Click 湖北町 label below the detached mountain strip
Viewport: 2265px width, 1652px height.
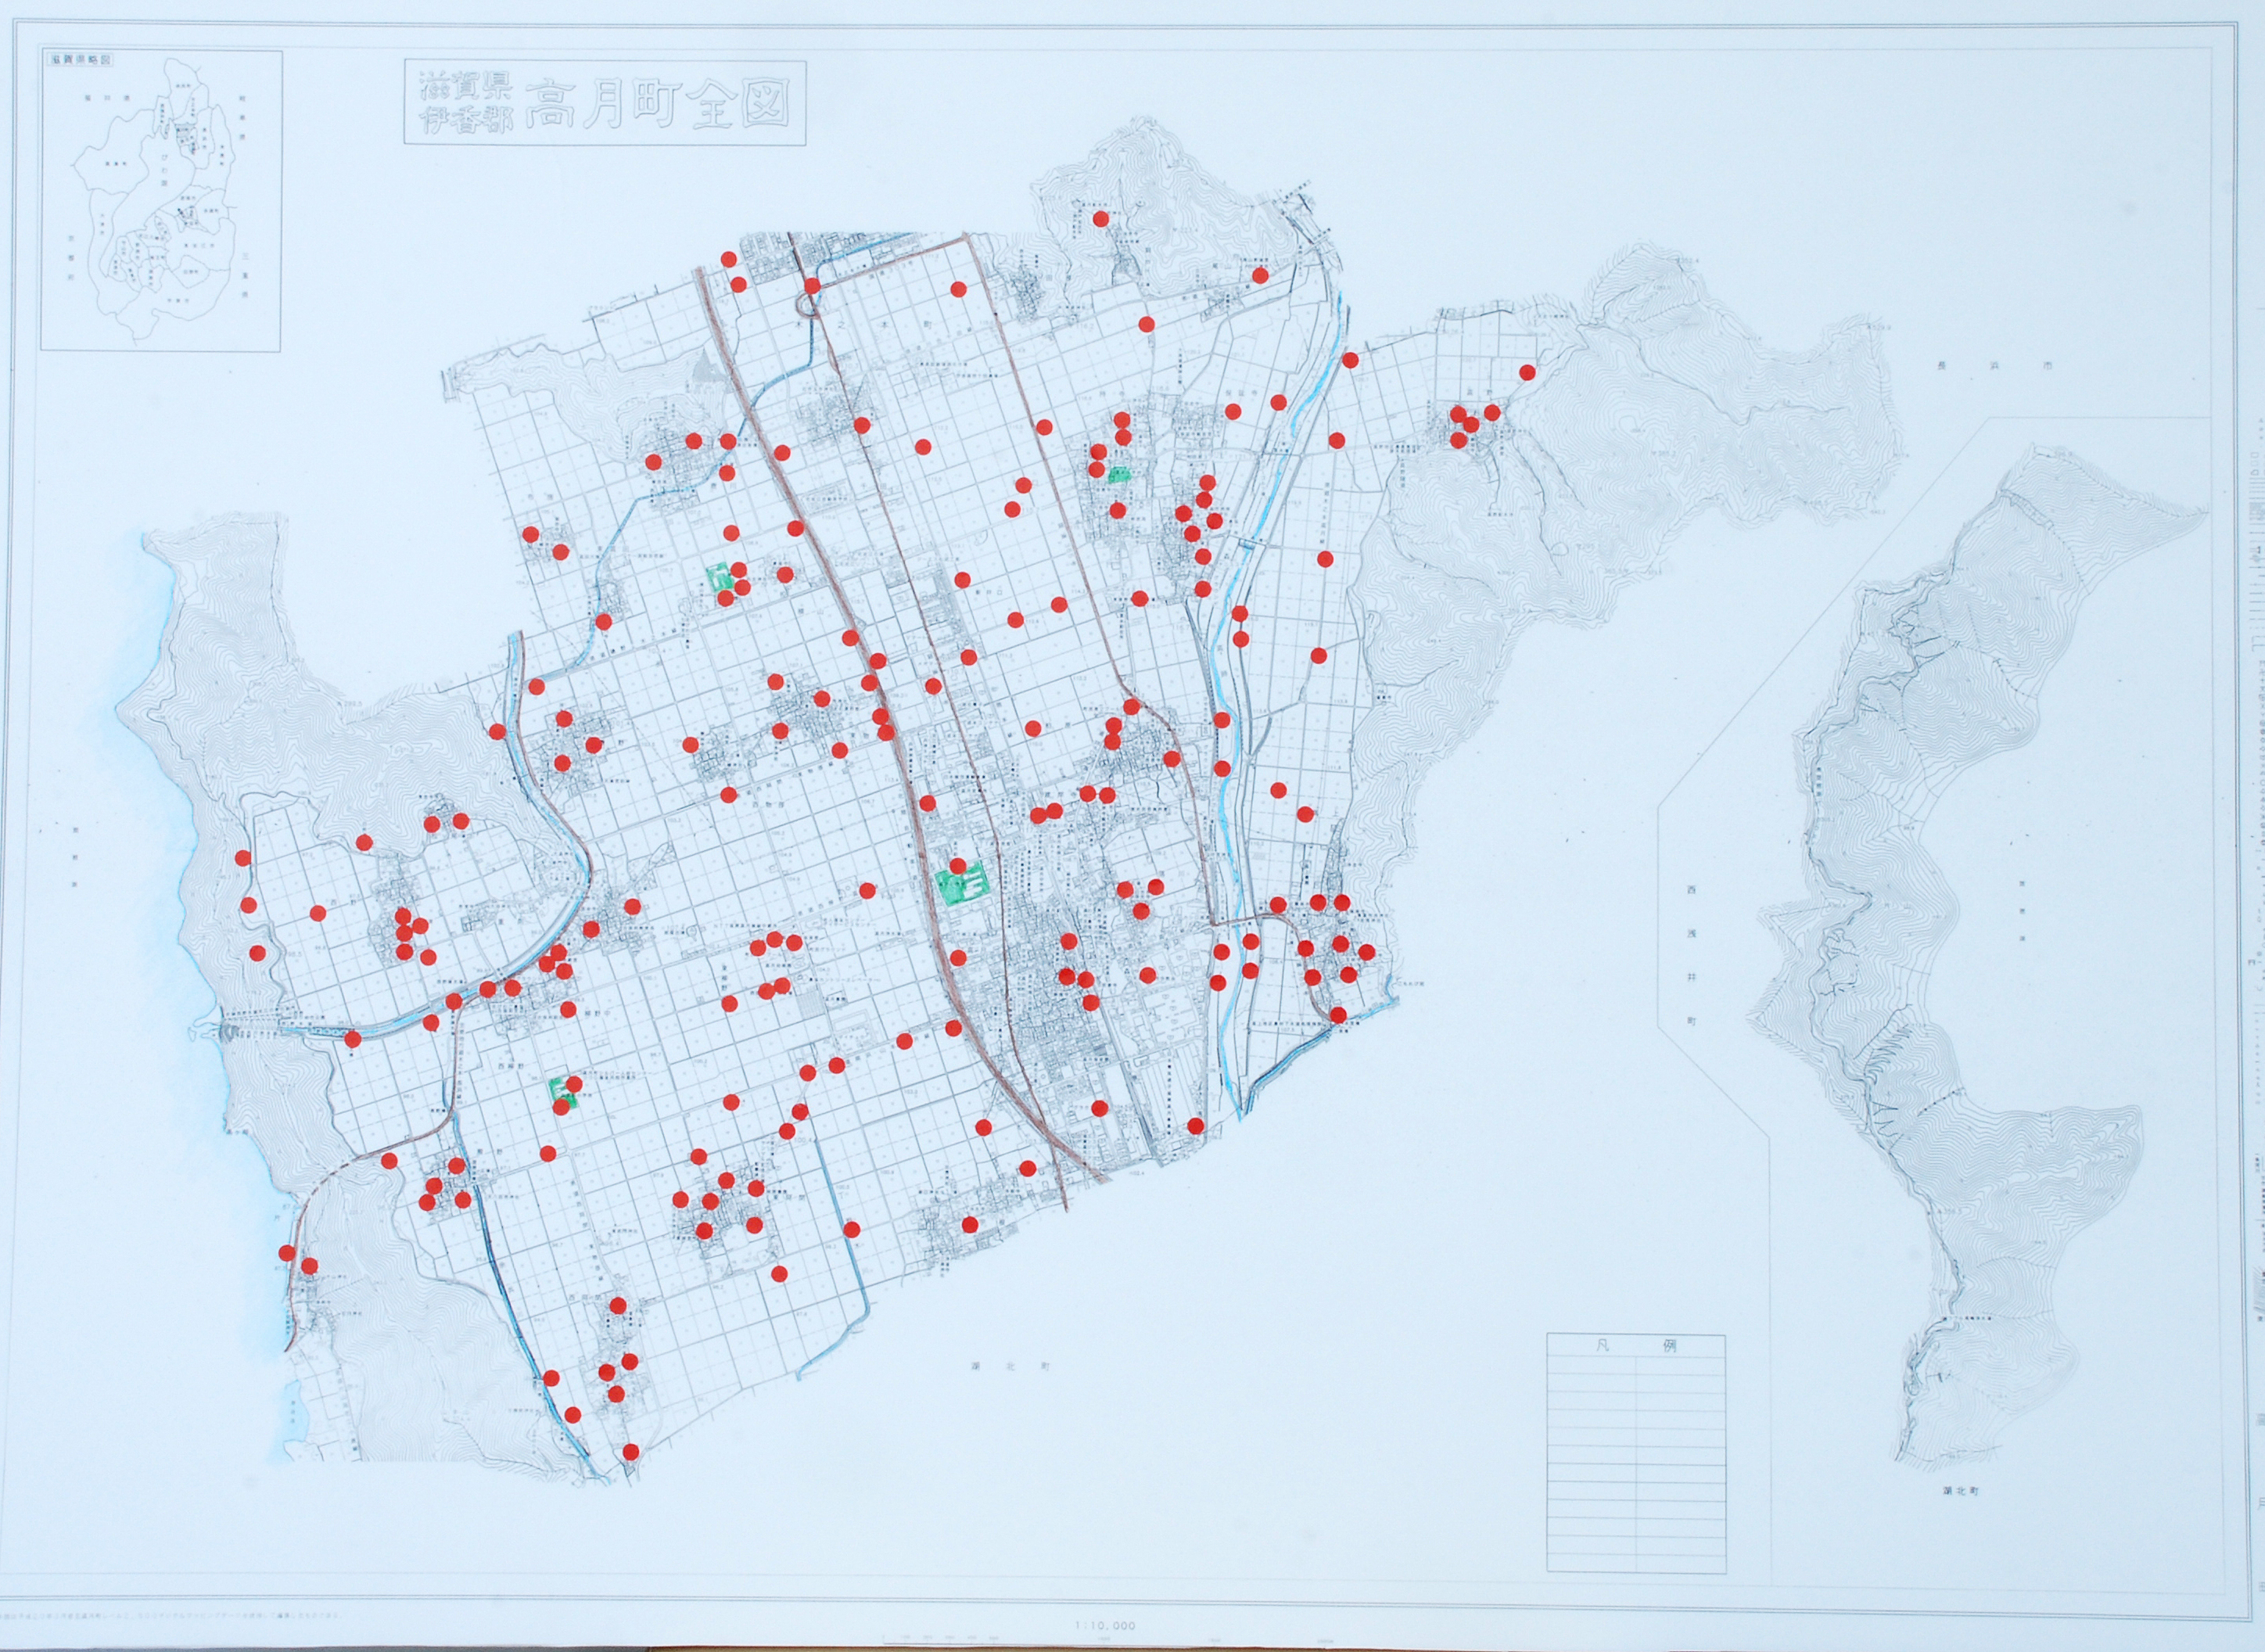(1961, 1491)
